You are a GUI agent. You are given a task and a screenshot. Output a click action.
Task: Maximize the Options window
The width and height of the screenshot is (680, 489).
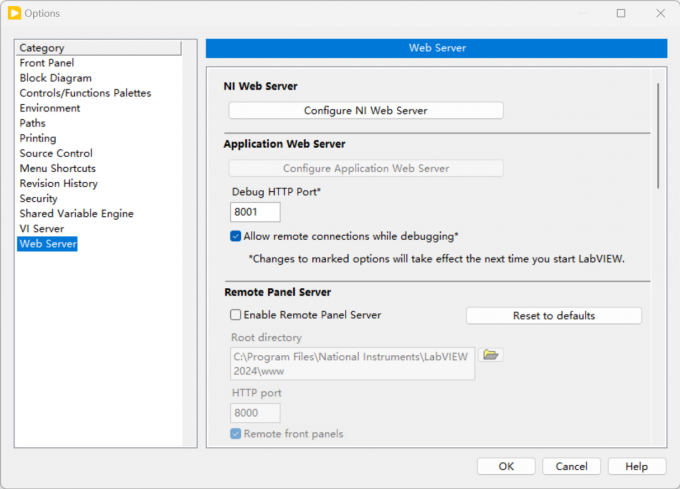pos(621,13)
